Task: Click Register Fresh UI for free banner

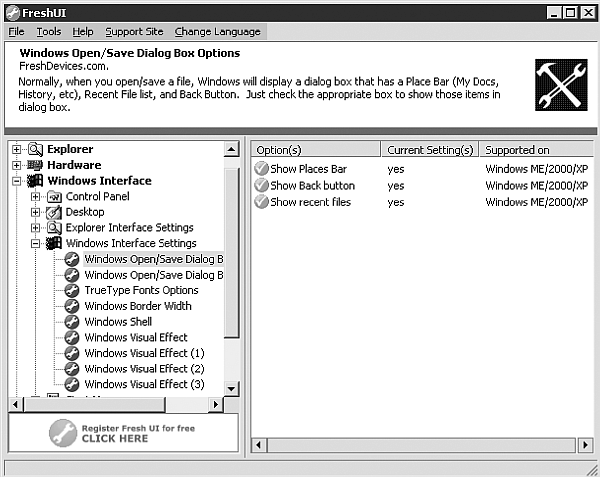Action: click(x=124, y=432)
